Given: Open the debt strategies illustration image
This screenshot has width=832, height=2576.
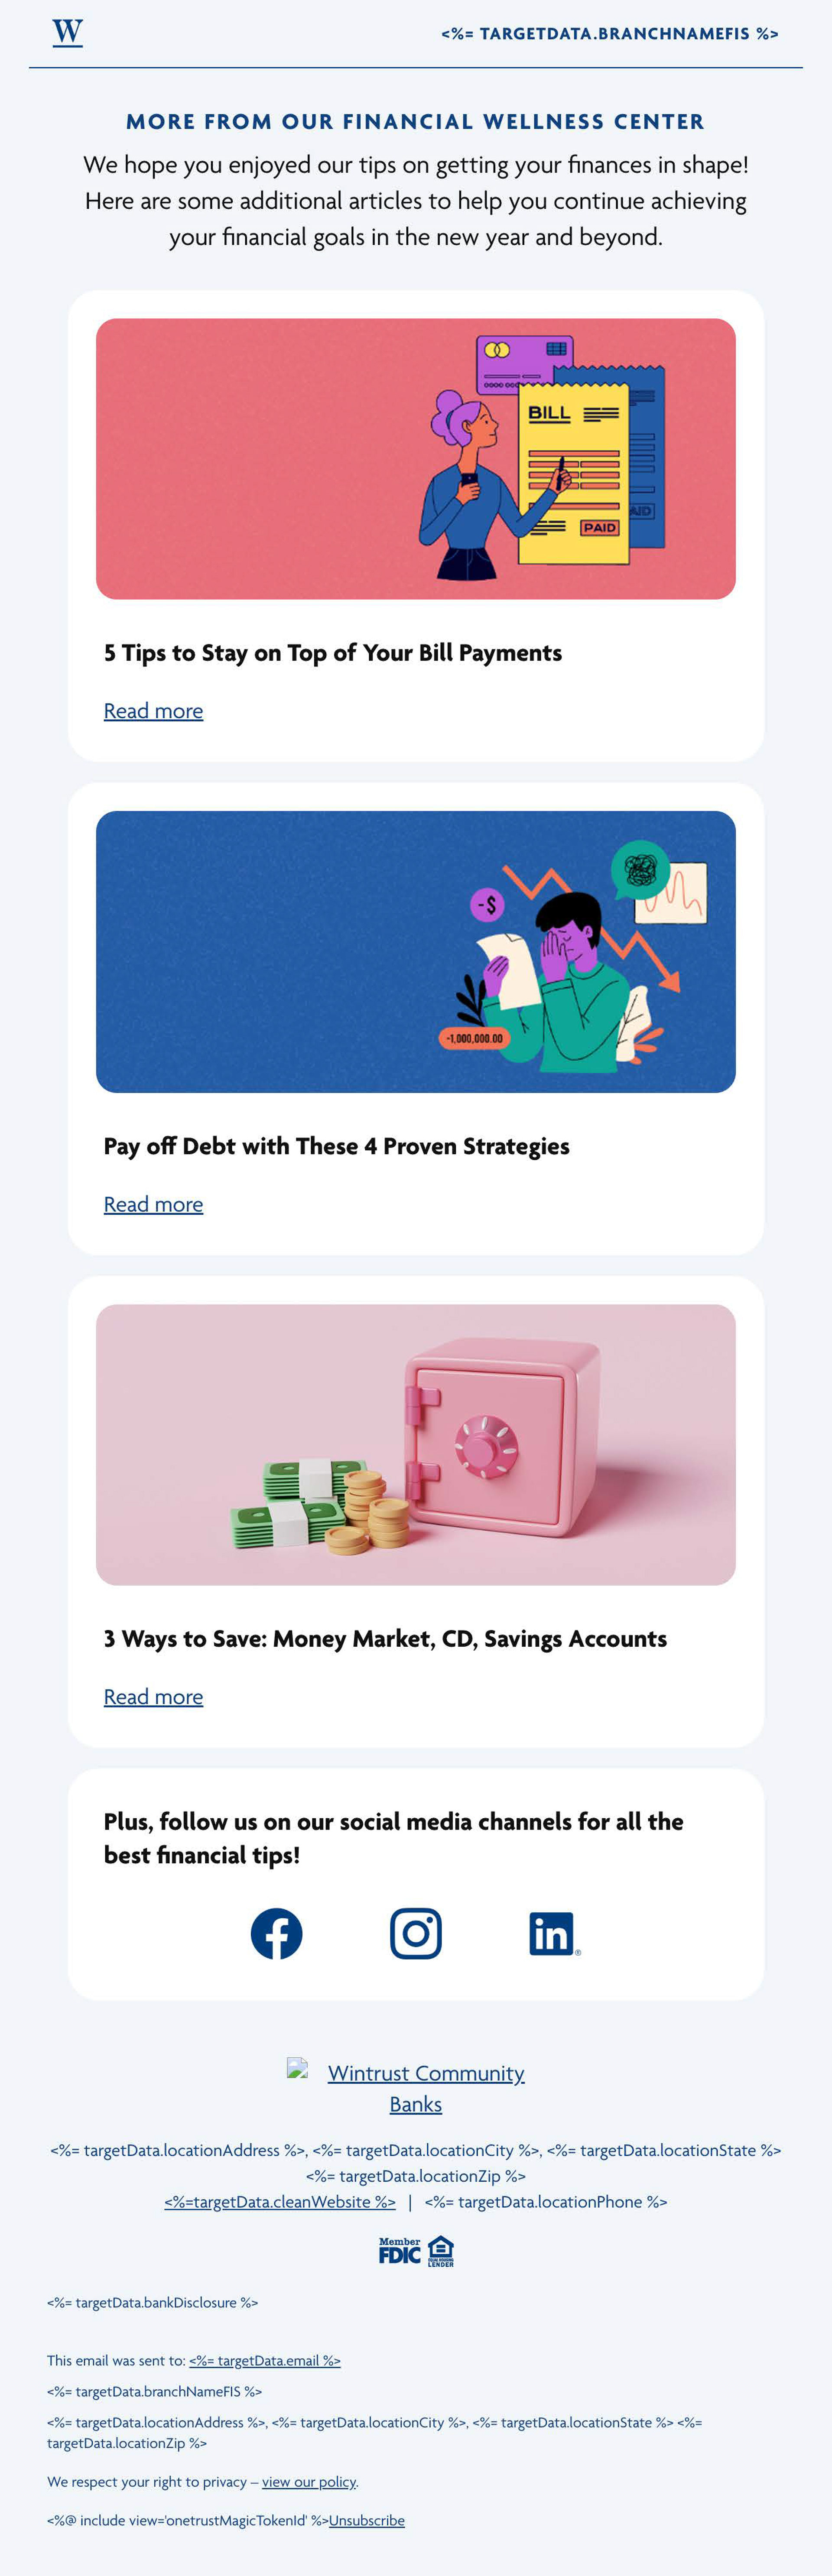Looking at the screenshot, I should [x=416, y=951].
